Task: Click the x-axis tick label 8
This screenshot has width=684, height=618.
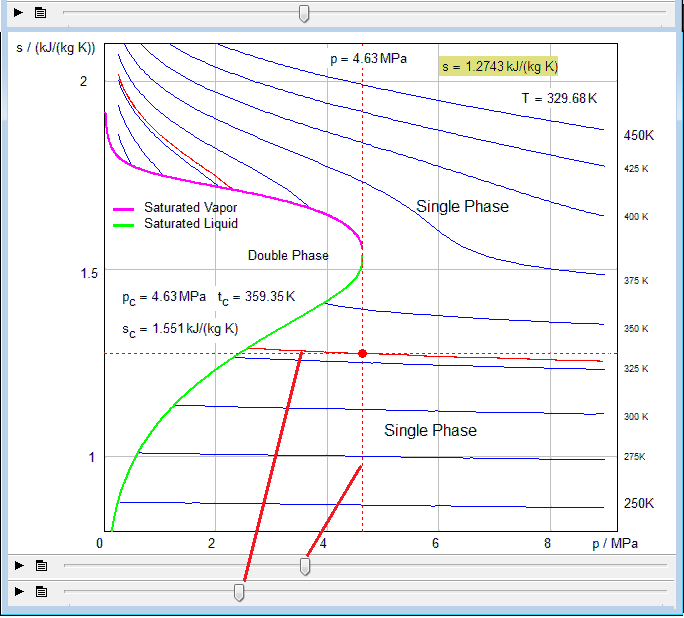Action: tap(547, 543)
